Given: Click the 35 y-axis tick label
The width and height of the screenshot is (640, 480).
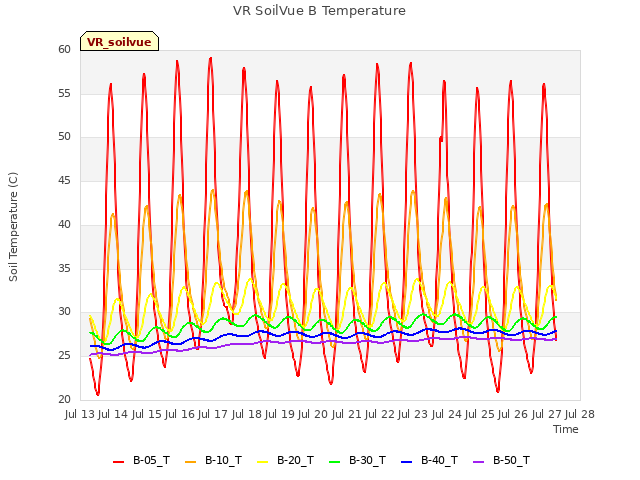Looking at the screenshot, I should pos(64,268).
